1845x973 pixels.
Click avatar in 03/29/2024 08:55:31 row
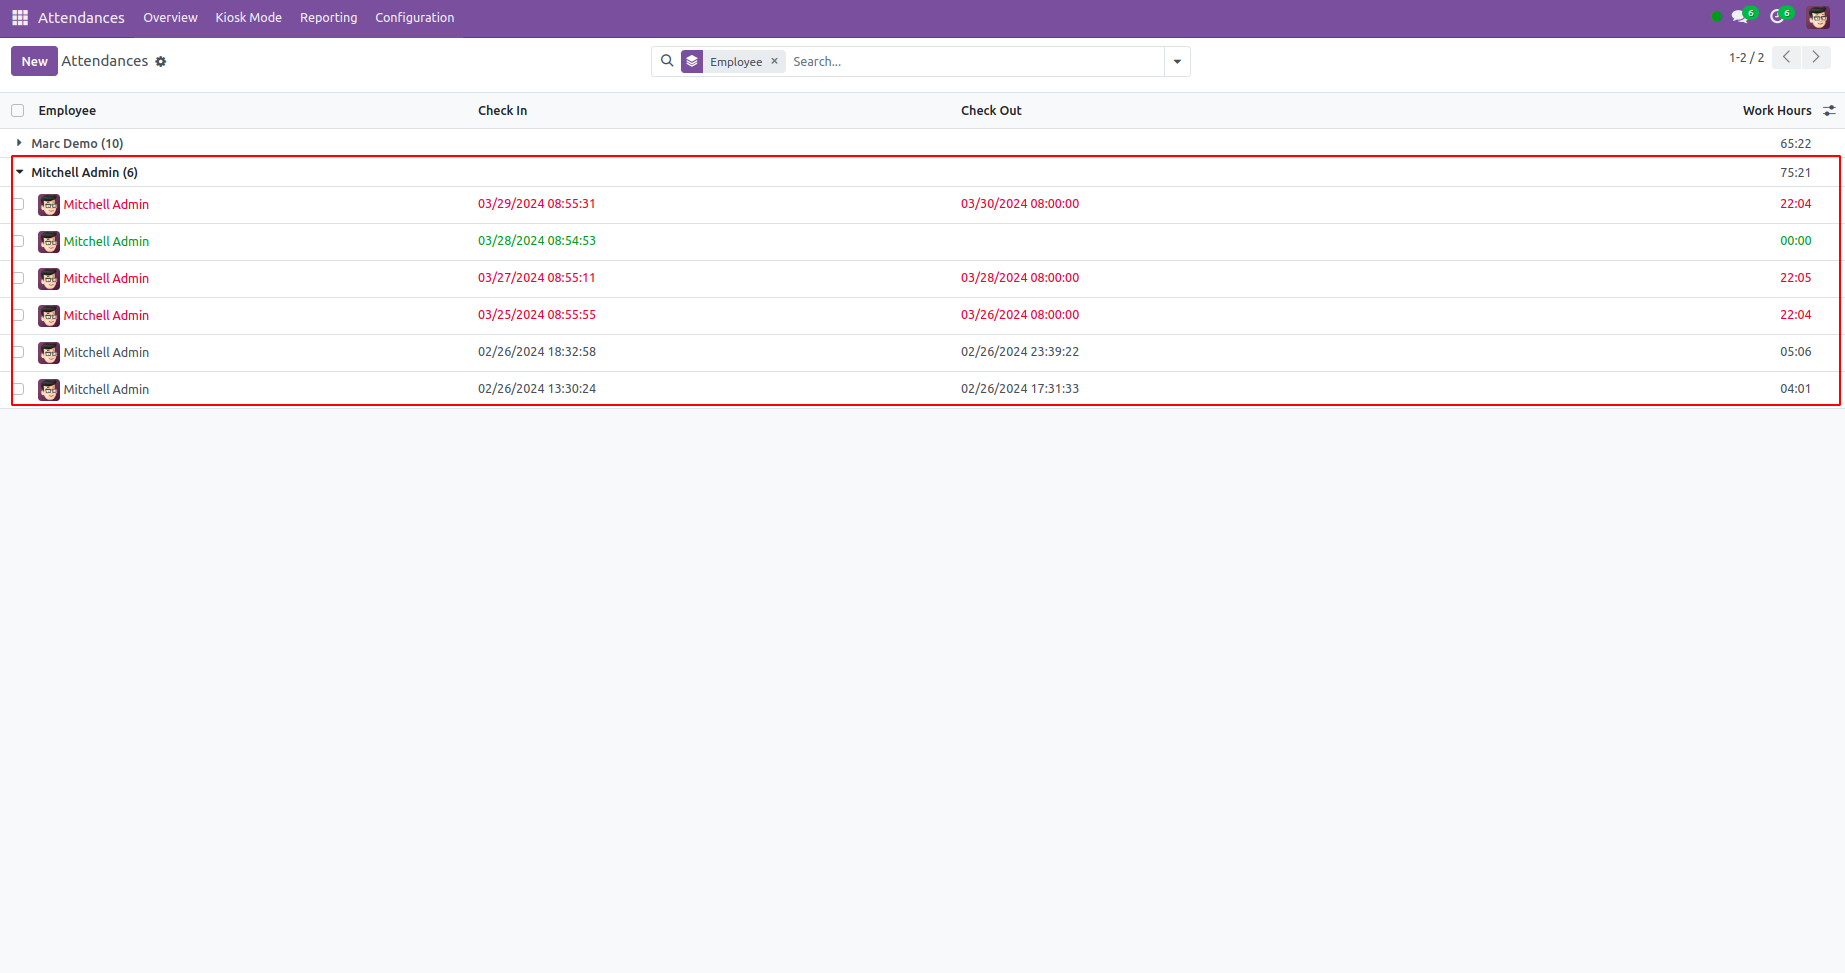[x=49, y=205]
